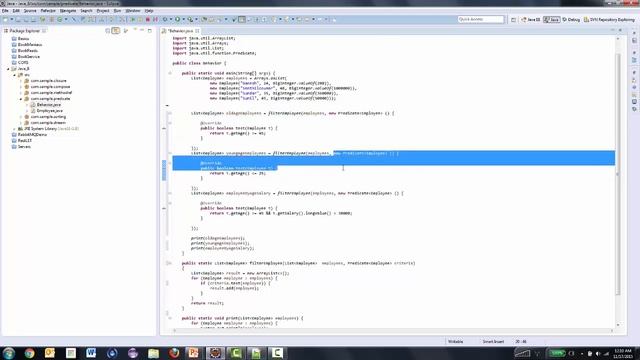Open Chrome from the taskbar
The width and height of the screenshot is (640, 360).
click(29, 353)
